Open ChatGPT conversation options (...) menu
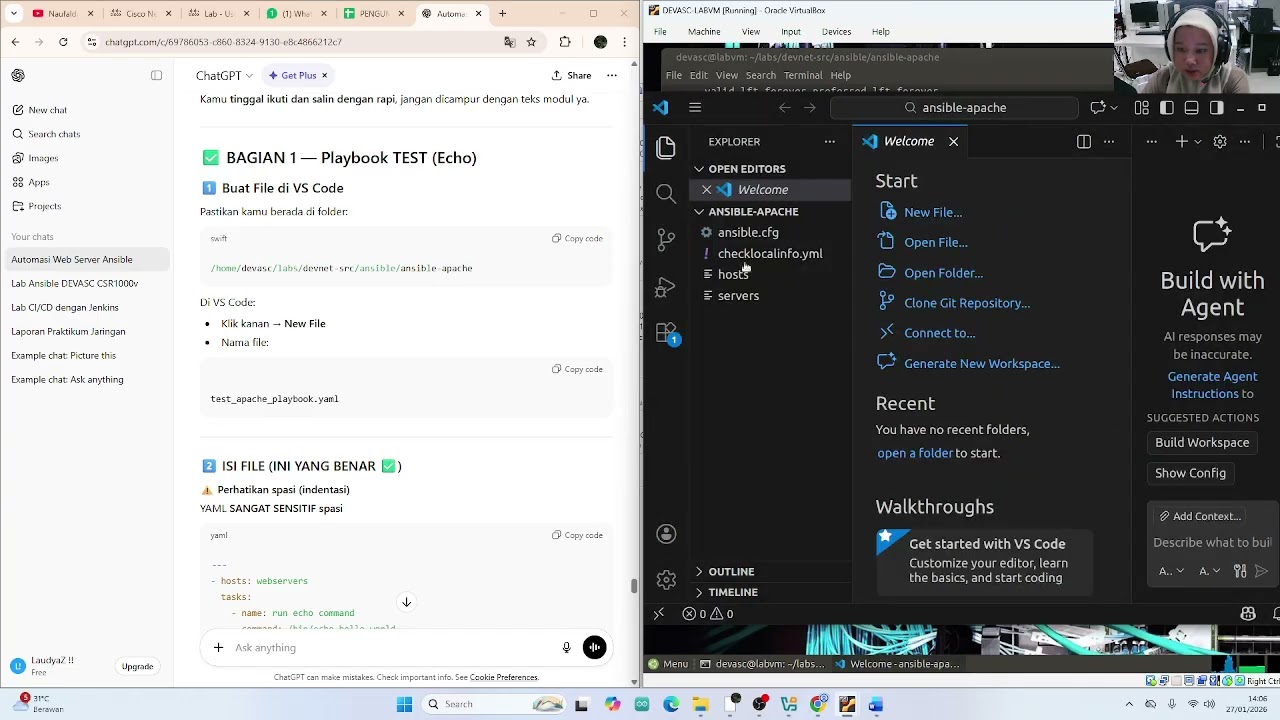1280x720 pixels. tap(611, 76)
